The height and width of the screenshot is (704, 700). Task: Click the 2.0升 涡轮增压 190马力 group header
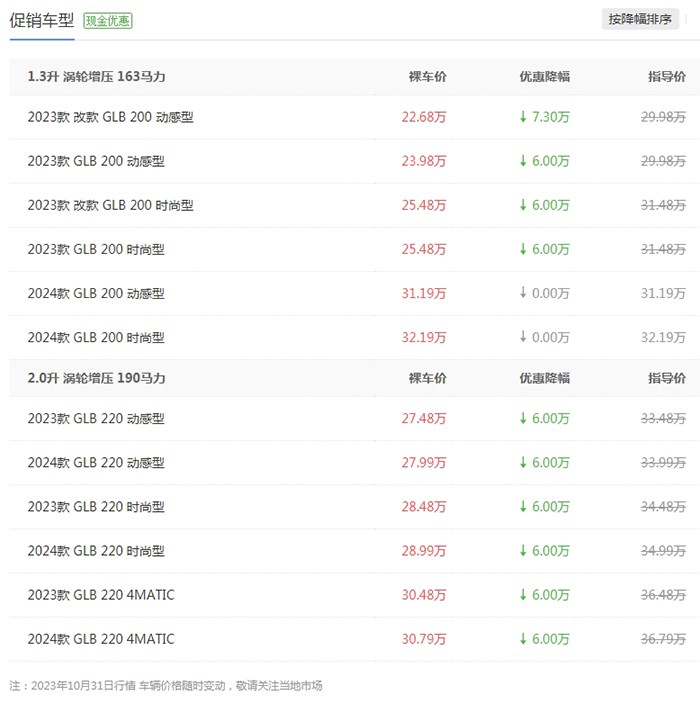tap(96, 378)
